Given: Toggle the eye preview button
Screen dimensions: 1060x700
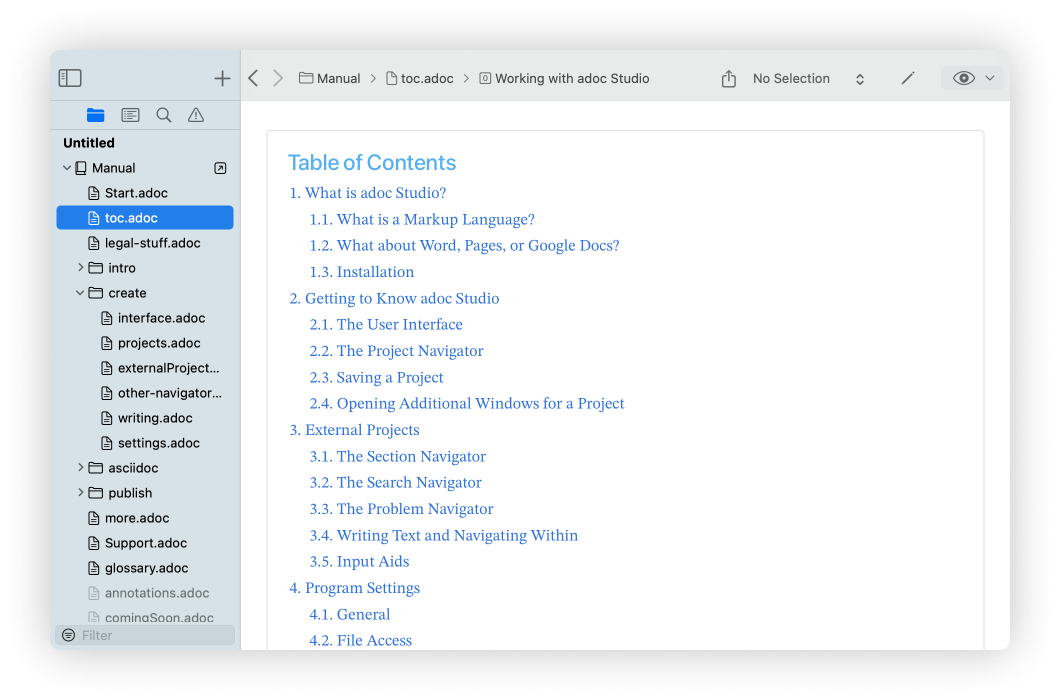Looking at the screenshot, I should coord(963,78).
